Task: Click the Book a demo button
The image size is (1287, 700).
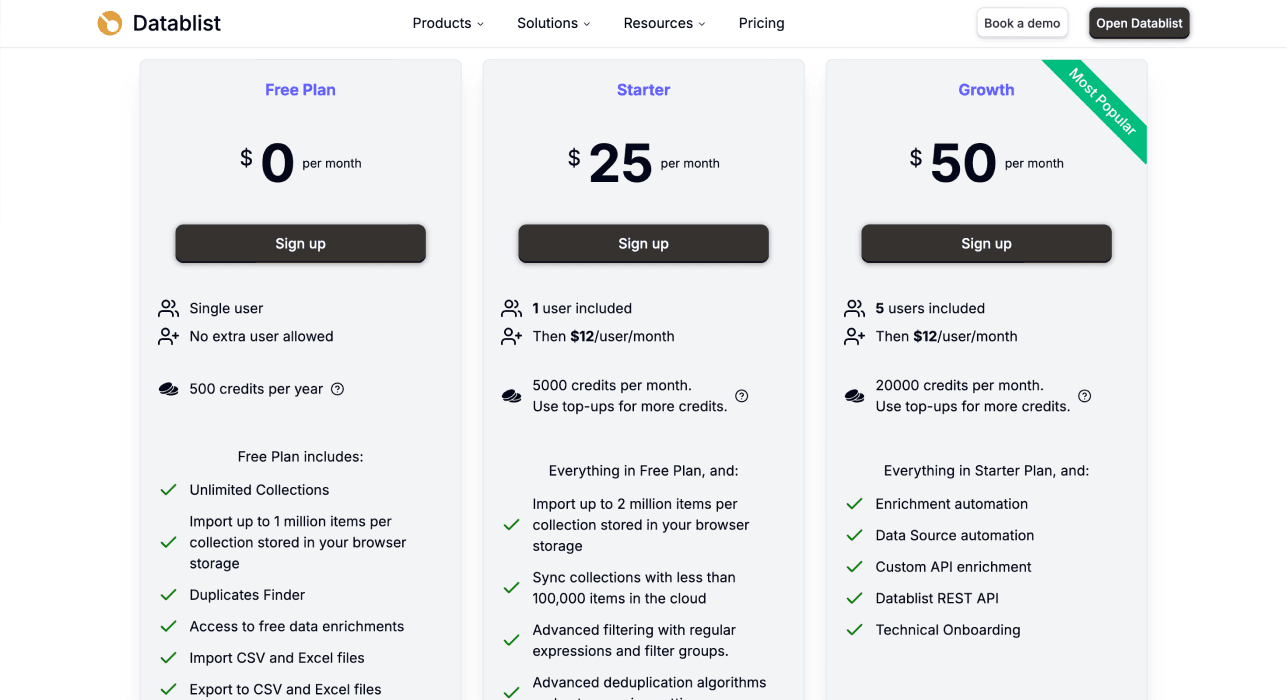Action: click(1022, 22)
